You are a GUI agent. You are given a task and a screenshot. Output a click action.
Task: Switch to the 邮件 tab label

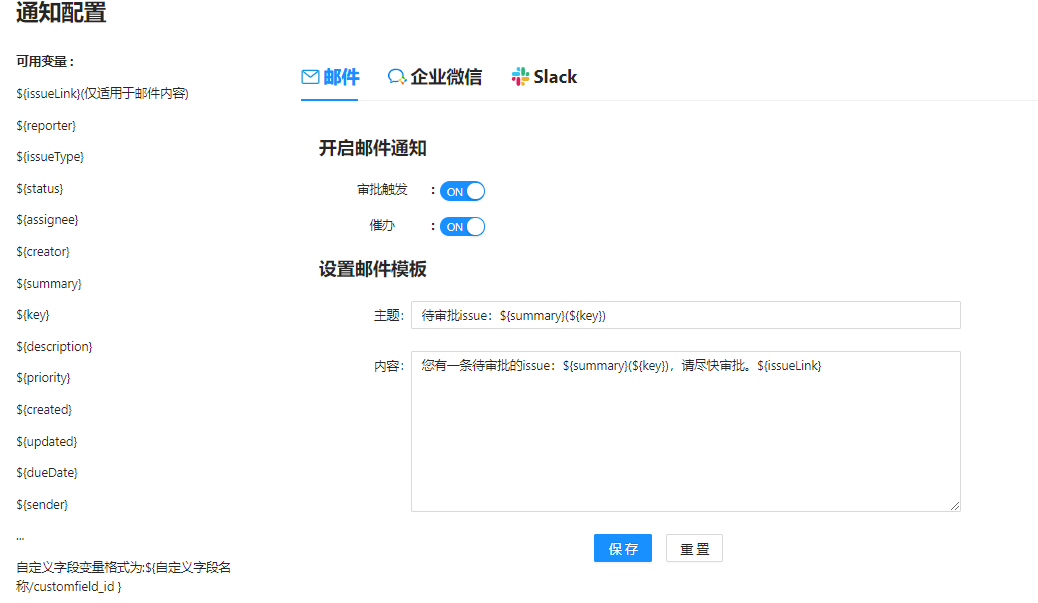[342, 77]
